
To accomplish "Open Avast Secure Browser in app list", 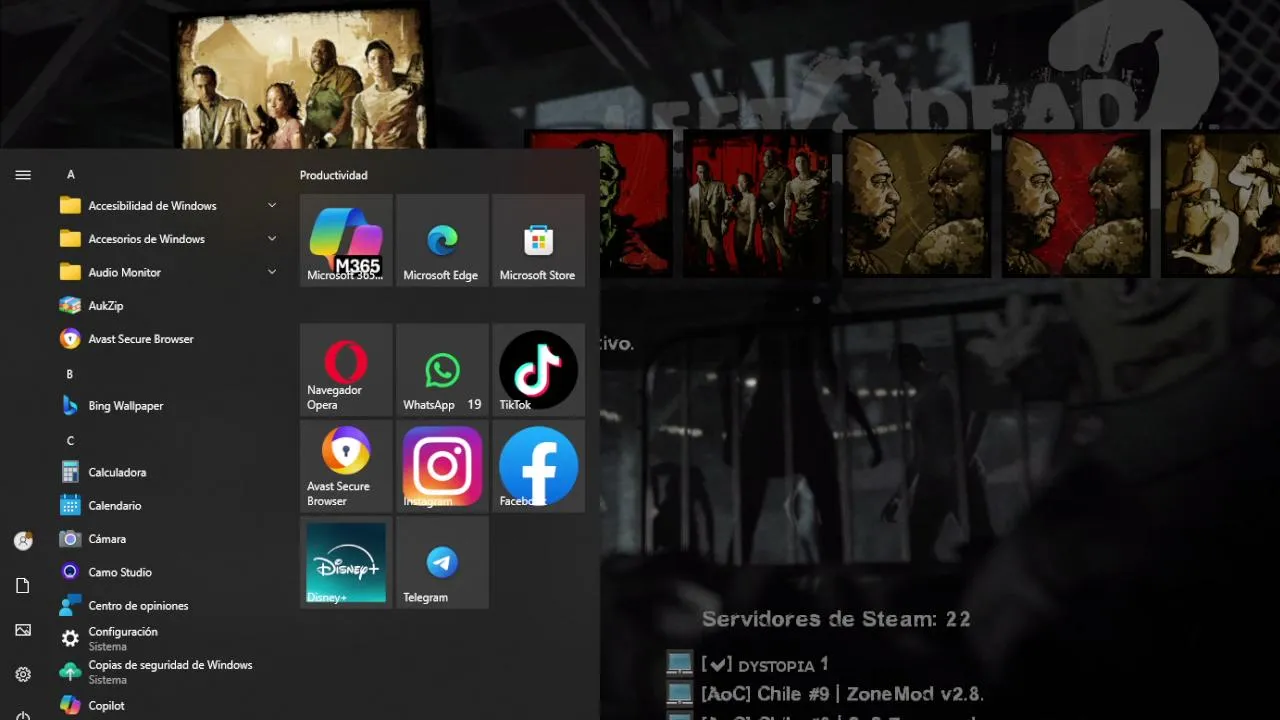I will 170,339.
